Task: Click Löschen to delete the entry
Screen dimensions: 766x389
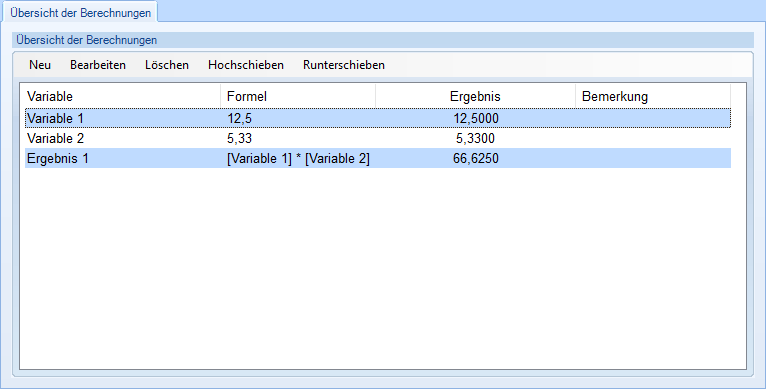Action: (x=167, y=65)
